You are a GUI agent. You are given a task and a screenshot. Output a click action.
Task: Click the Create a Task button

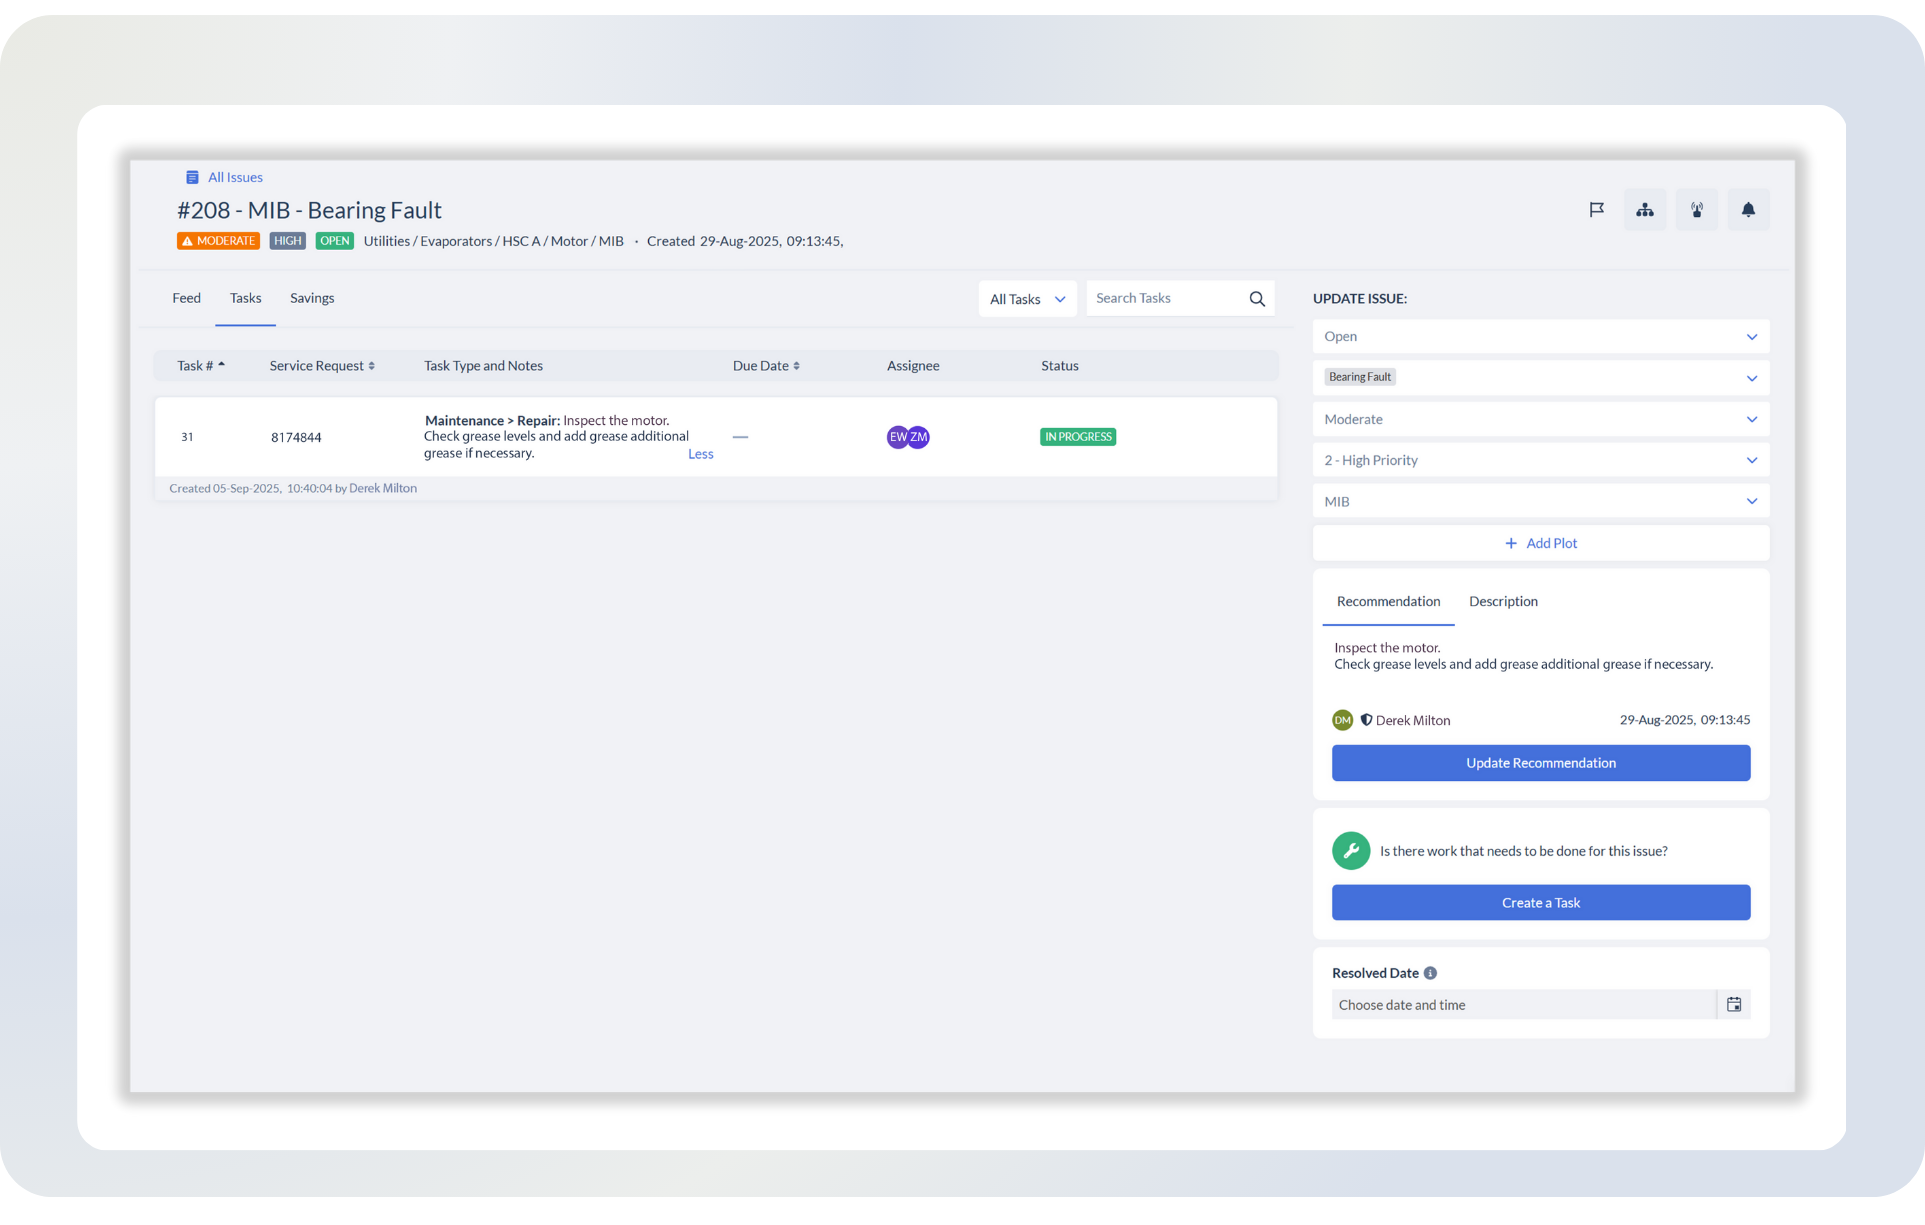pyautogui.click(x=1540, y=903)
